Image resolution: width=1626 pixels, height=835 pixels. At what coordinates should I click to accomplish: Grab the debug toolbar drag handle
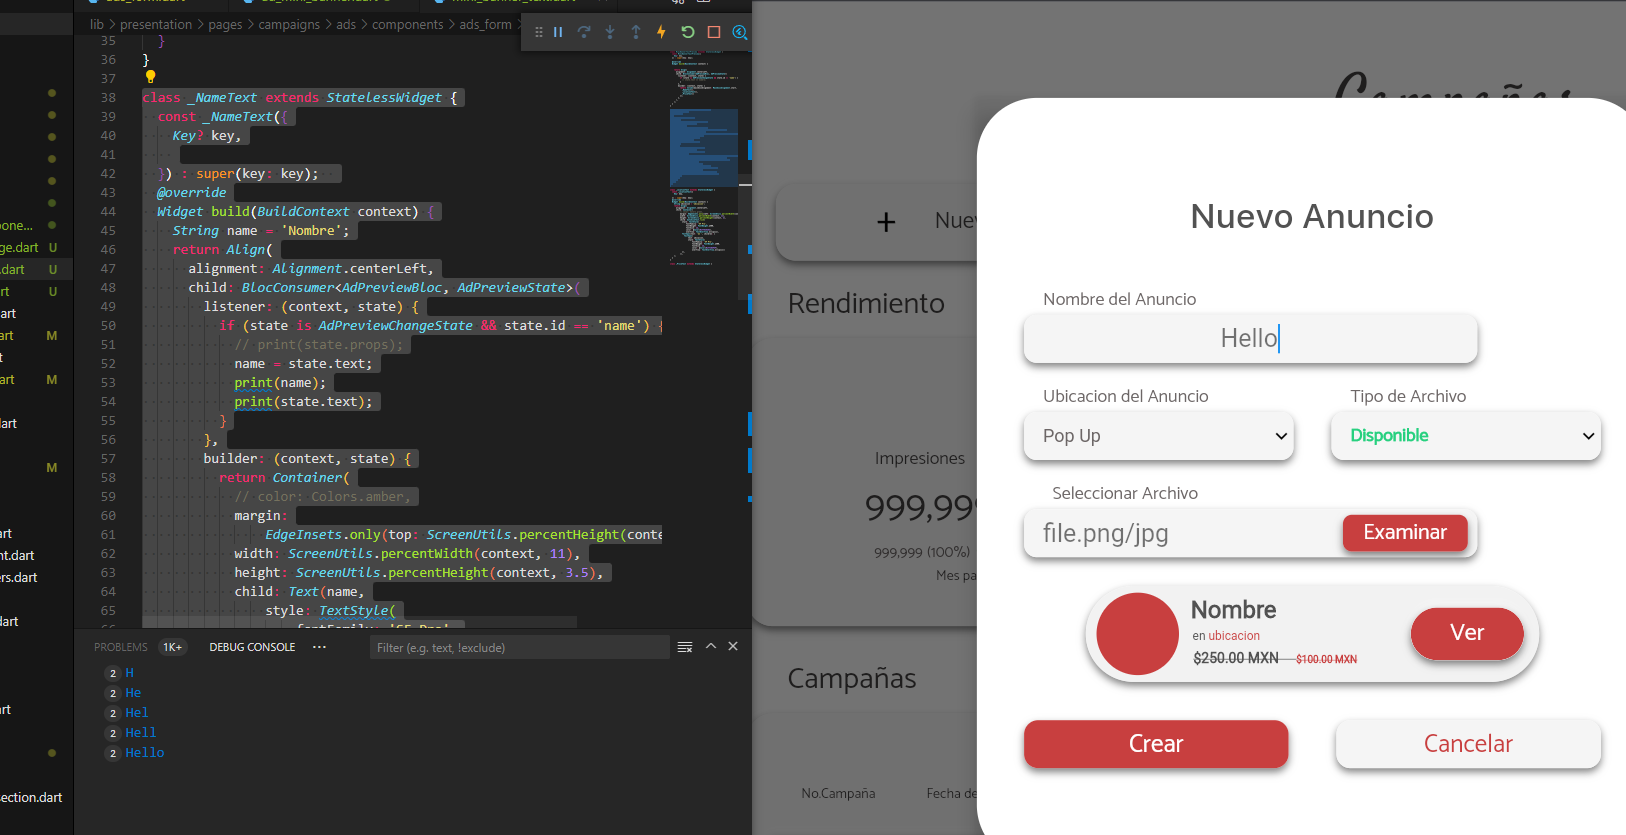click(x=539, y=32)
